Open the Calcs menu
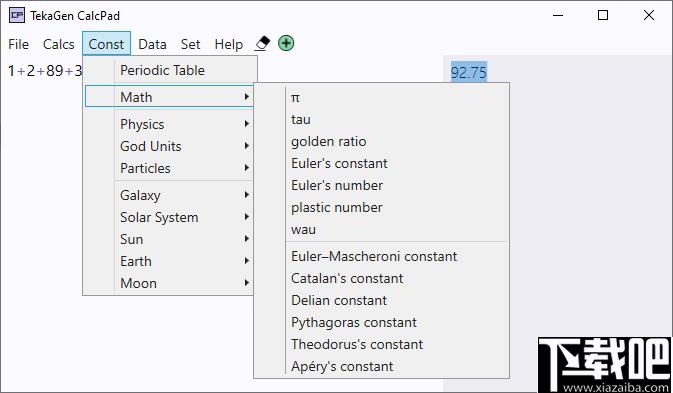 tap(59, 44)
